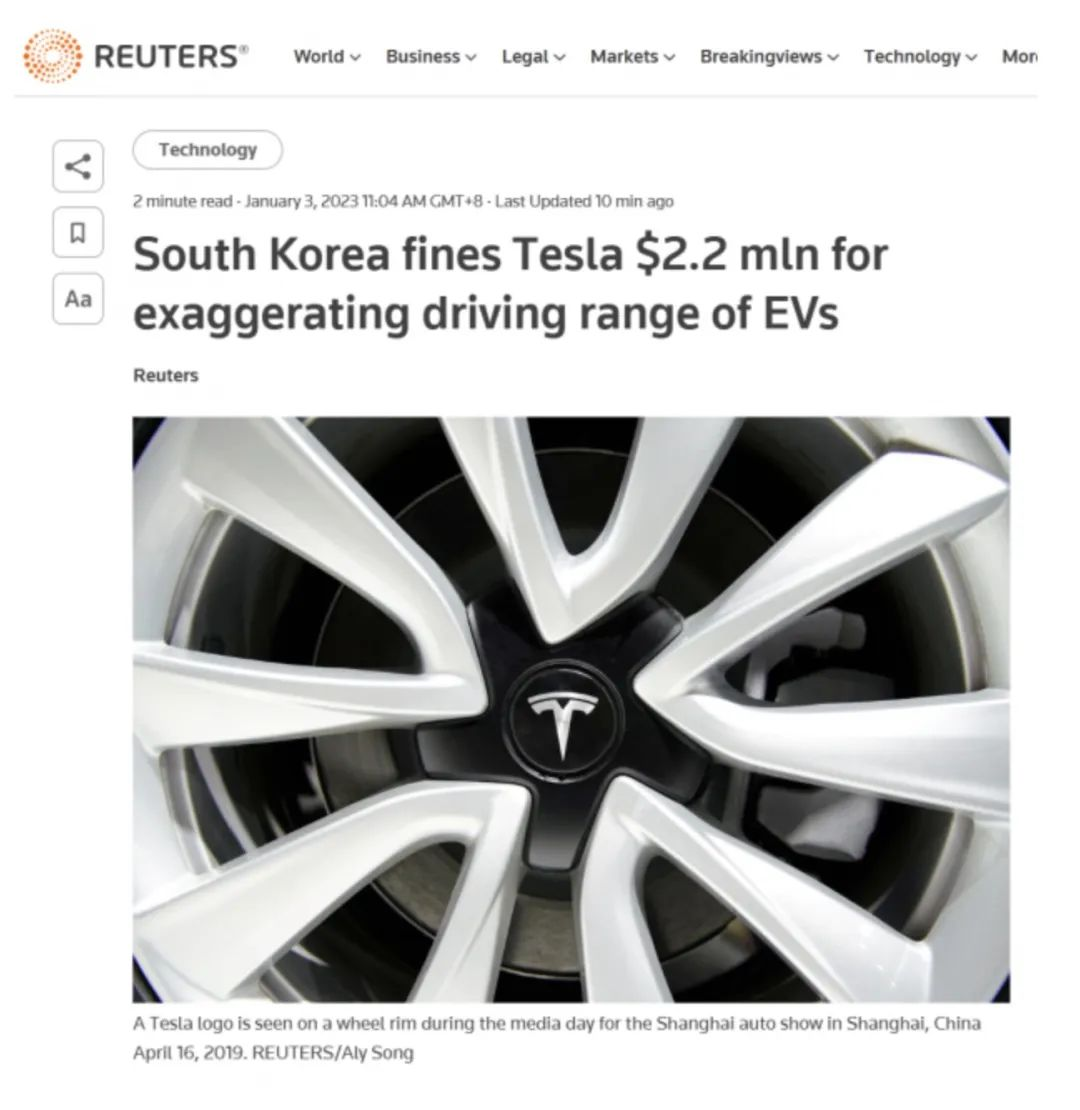This screenshot has width=1080, height=1110.
Task: Open the Markets menu
Action: [x=633, y=57]
